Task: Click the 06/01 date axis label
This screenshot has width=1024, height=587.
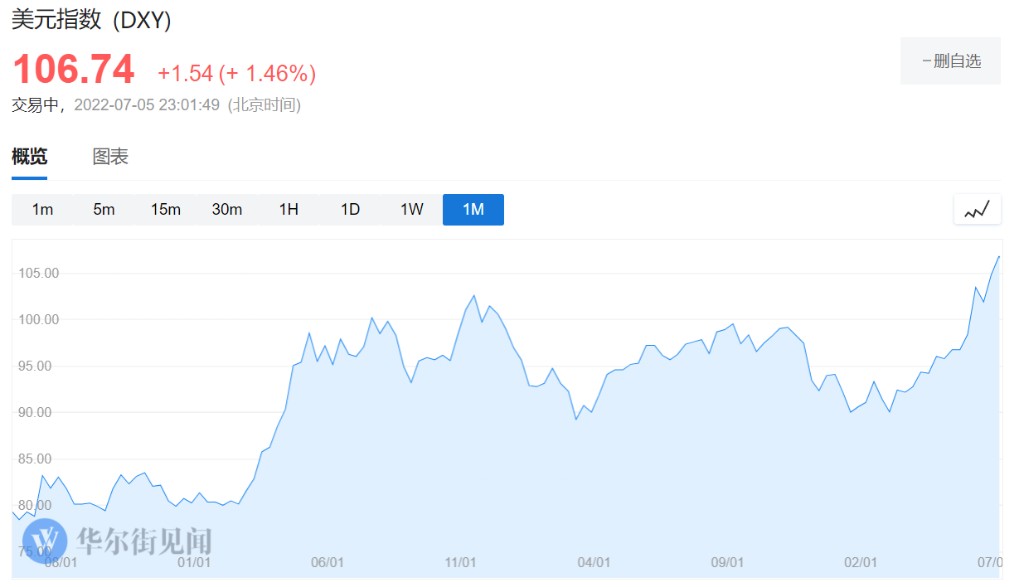Action: 328,562
